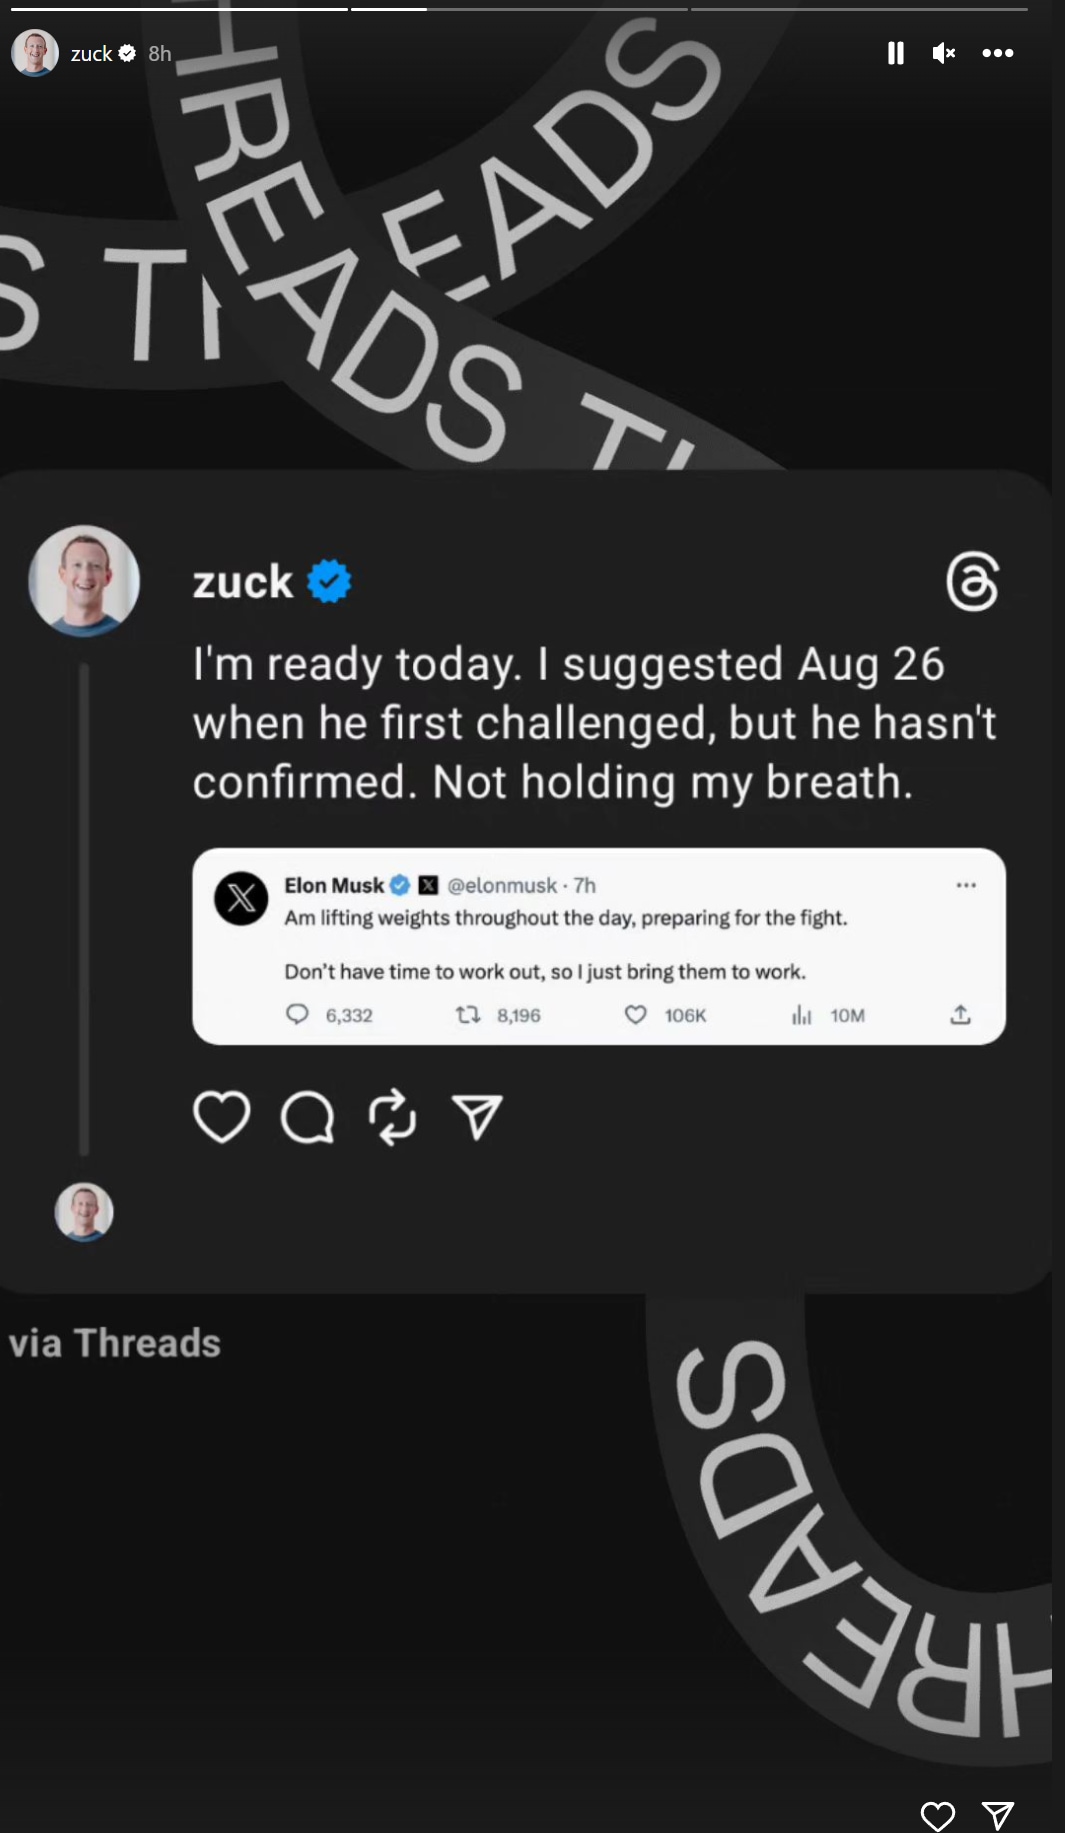Open the three-dot story options menu
The width and height of the screenshot is (1065, 1833).
coord(997,53)
